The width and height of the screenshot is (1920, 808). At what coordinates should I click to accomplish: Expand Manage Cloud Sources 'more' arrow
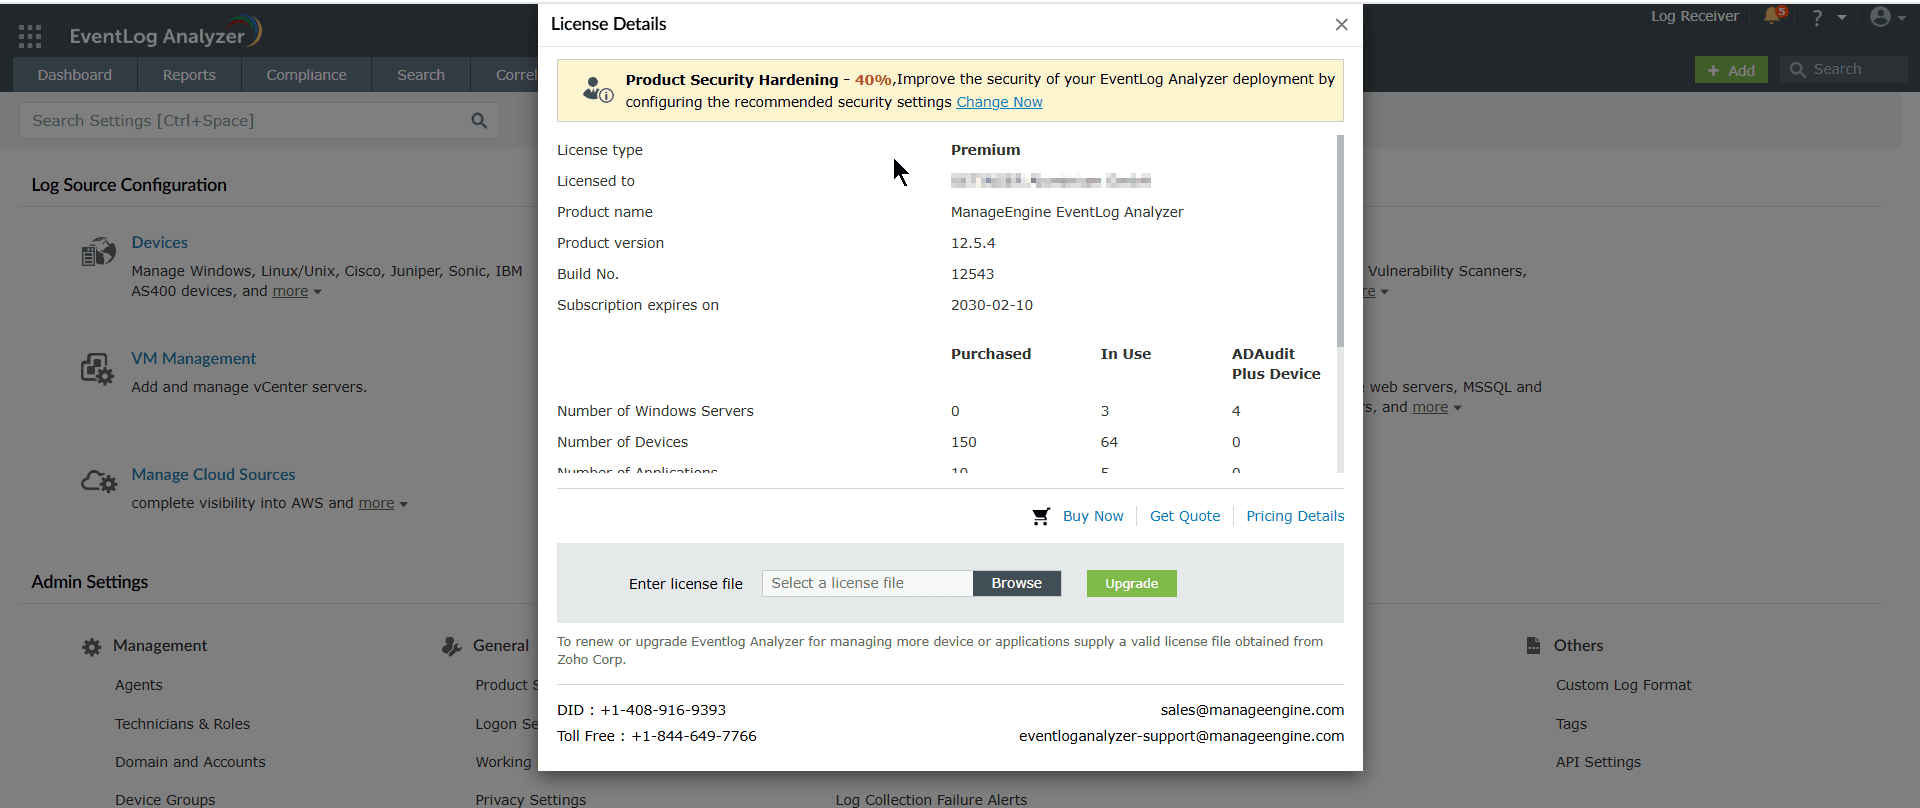pos(404,504)
